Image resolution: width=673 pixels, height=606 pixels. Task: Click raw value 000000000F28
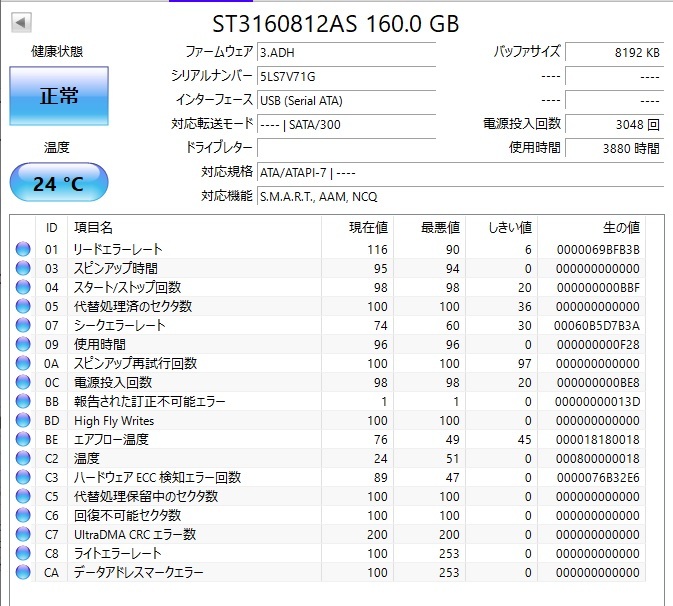pyautogui.click(x=598, y=345)
